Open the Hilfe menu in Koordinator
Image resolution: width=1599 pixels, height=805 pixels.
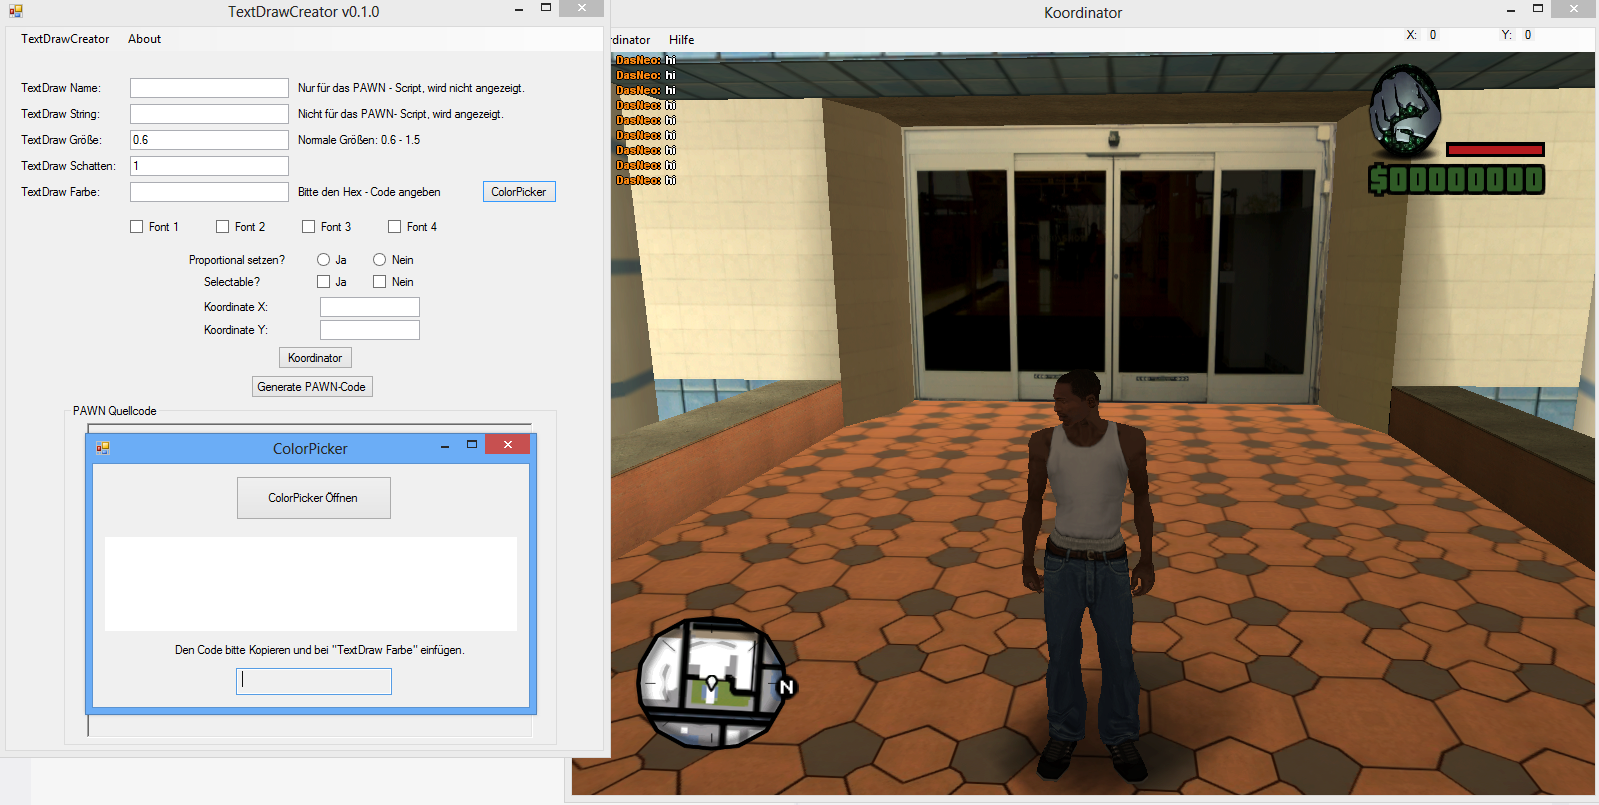point(681,40)
